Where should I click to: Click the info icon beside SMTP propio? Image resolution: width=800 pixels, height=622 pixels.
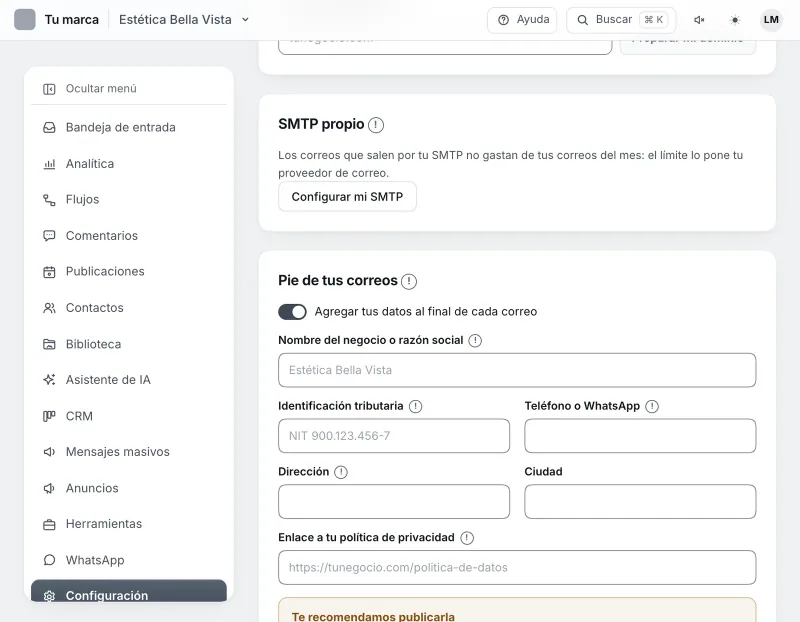coord(376,125)
